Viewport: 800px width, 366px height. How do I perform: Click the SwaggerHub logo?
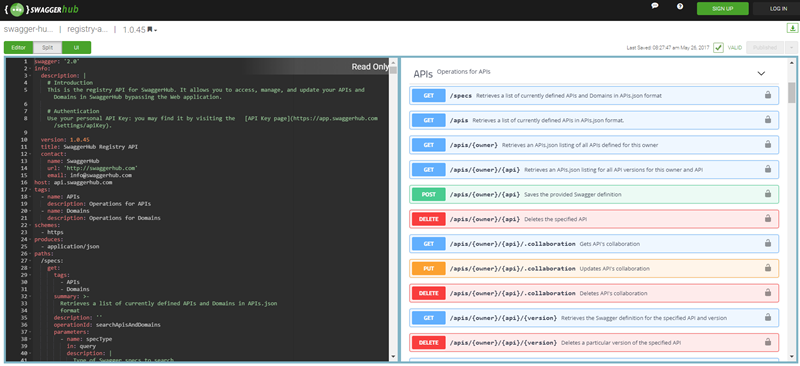click(41, 9)
